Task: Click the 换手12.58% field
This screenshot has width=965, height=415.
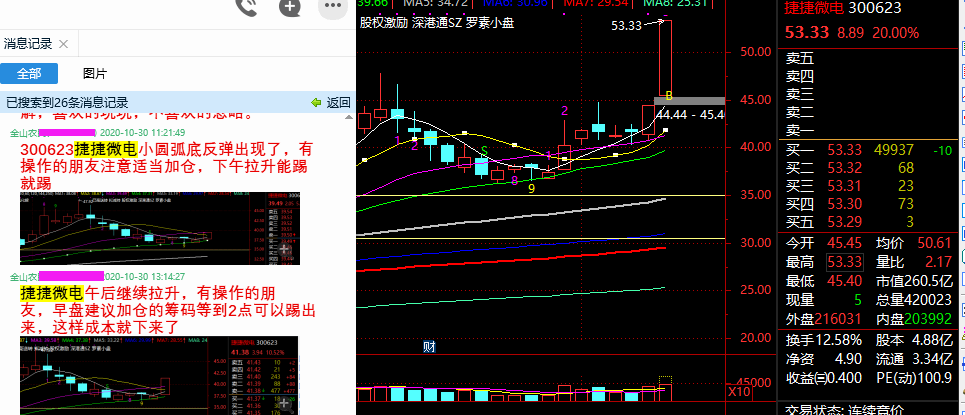Action: [x=824, y=339]
